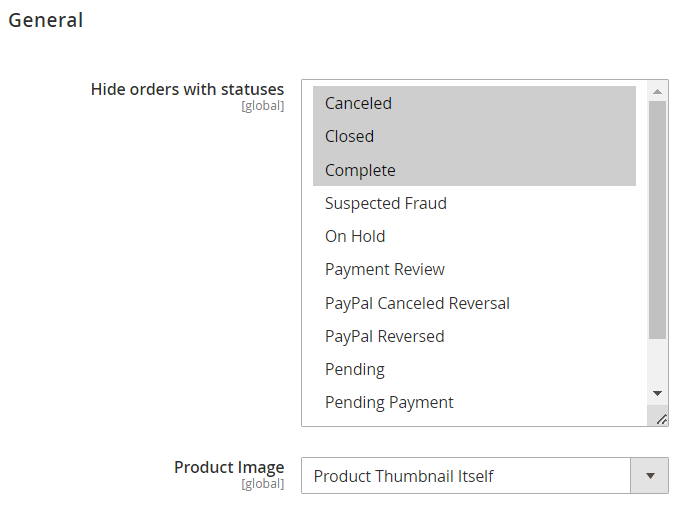
Task: Click the textarea resize handle icon
Action: pyautogui.click(x=661, y=419)
